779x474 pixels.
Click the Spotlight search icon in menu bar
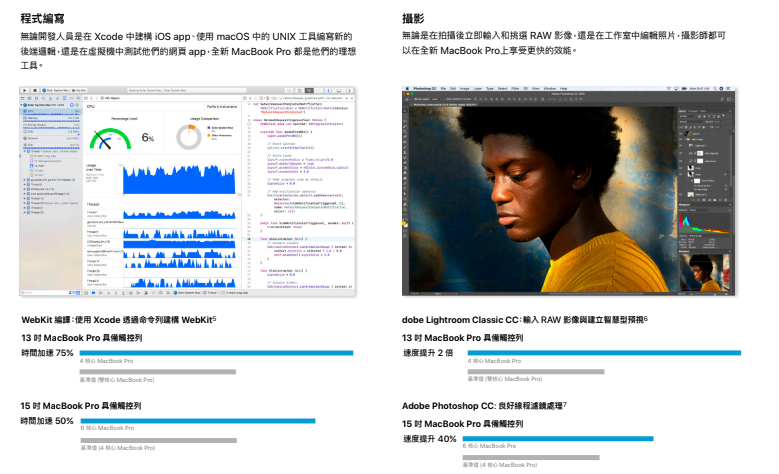point(715,88)
